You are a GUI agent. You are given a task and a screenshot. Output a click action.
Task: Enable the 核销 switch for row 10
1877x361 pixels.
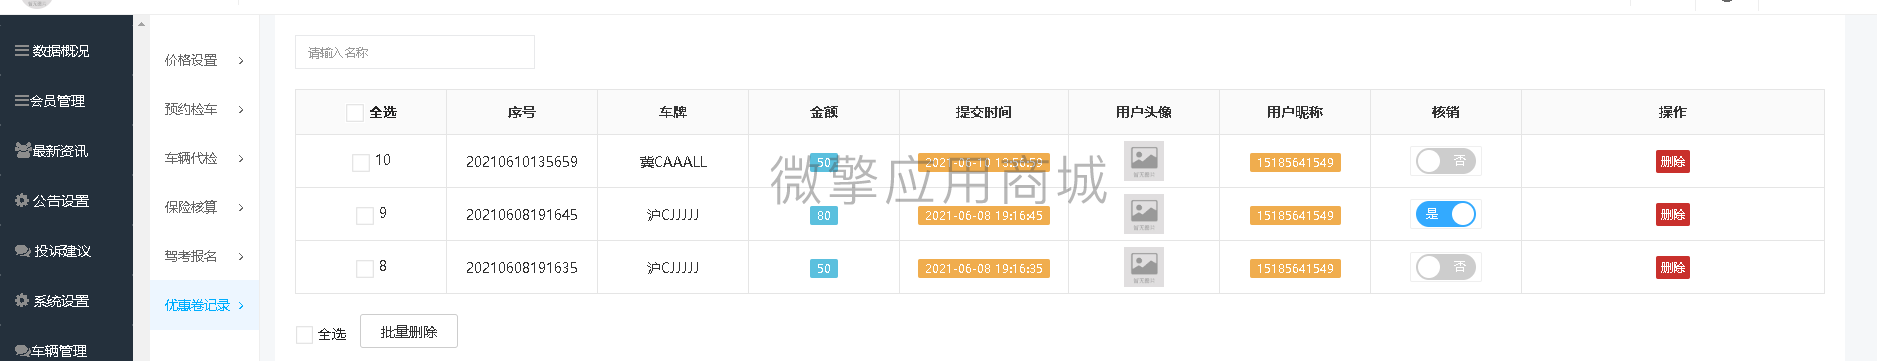coord(1445,161)
